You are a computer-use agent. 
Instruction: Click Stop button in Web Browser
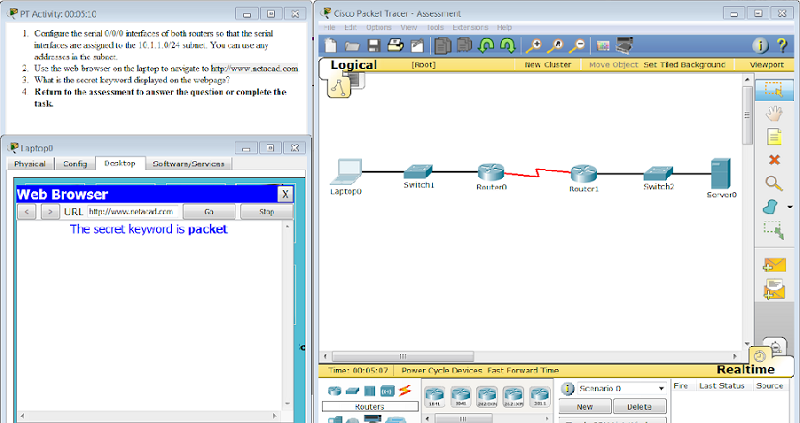tap(266, 212)
